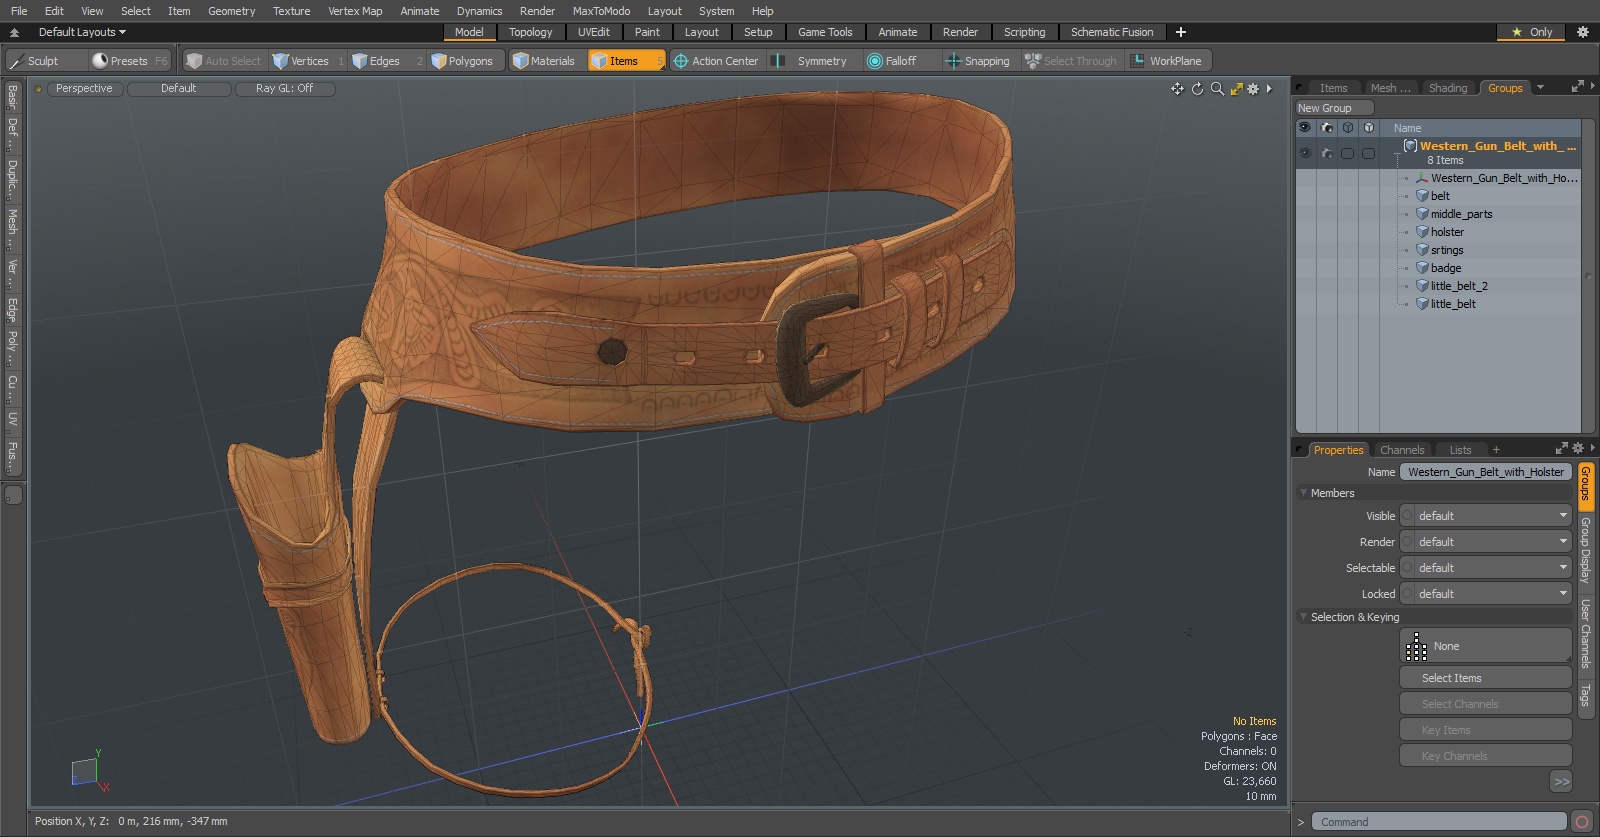Click the record button beside Command field

coord(1582,822)
